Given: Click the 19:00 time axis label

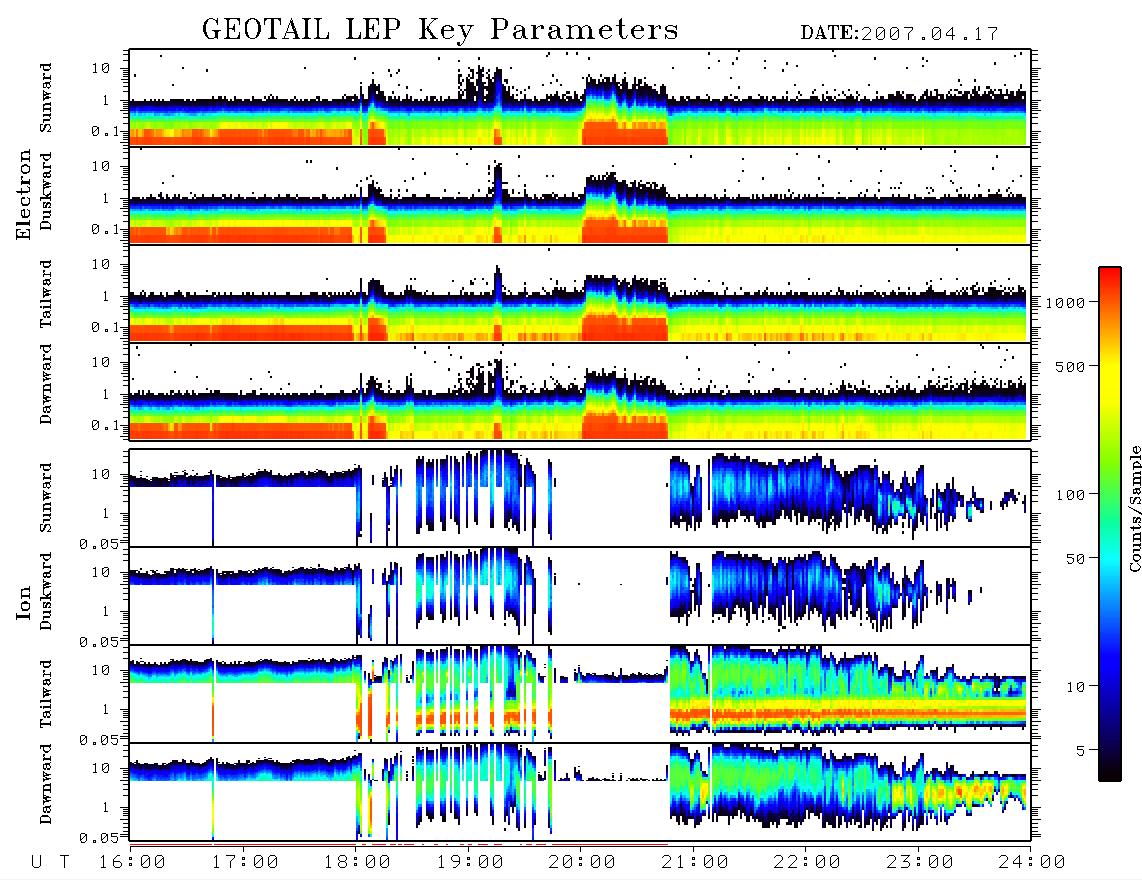Looking at the screenshot, I should 470,862.
